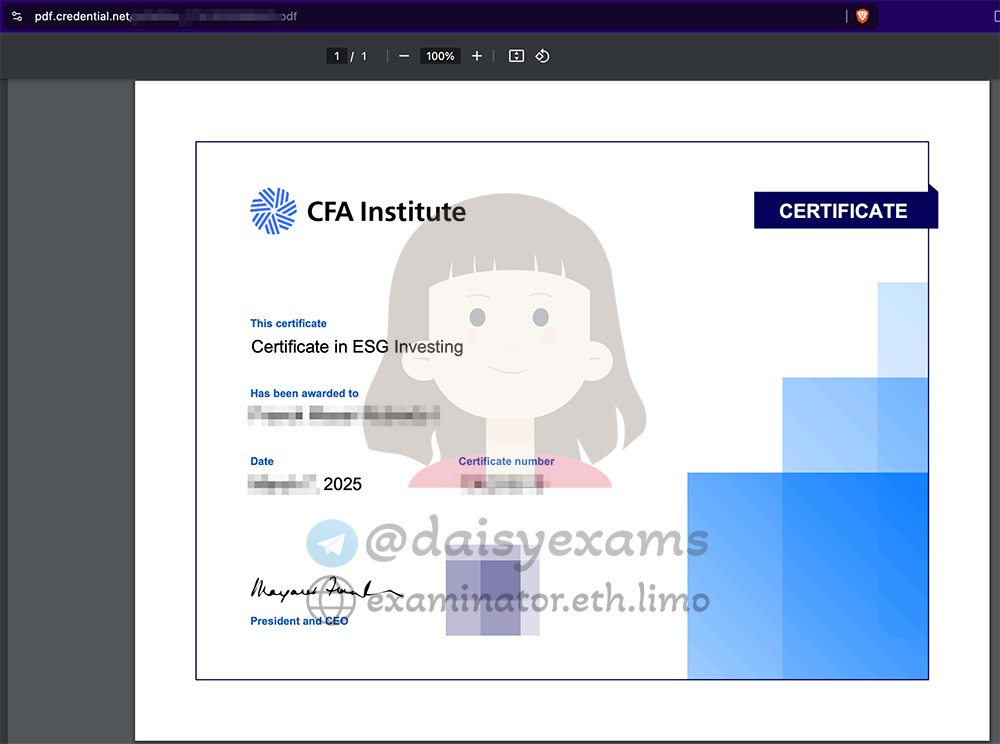Viewport: 1000px width, 744px height.
Task: Click the @daisyexams watermark text
Action: pos(537,541)
